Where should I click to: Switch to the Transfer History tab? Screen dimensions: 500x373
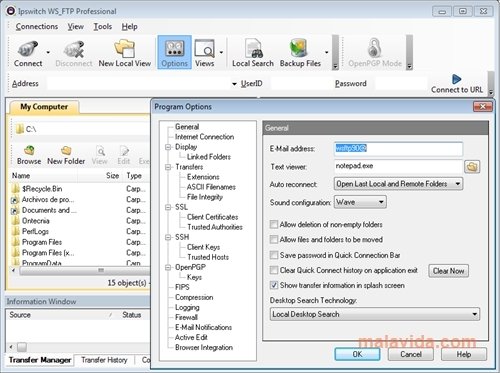pos(104,360)
